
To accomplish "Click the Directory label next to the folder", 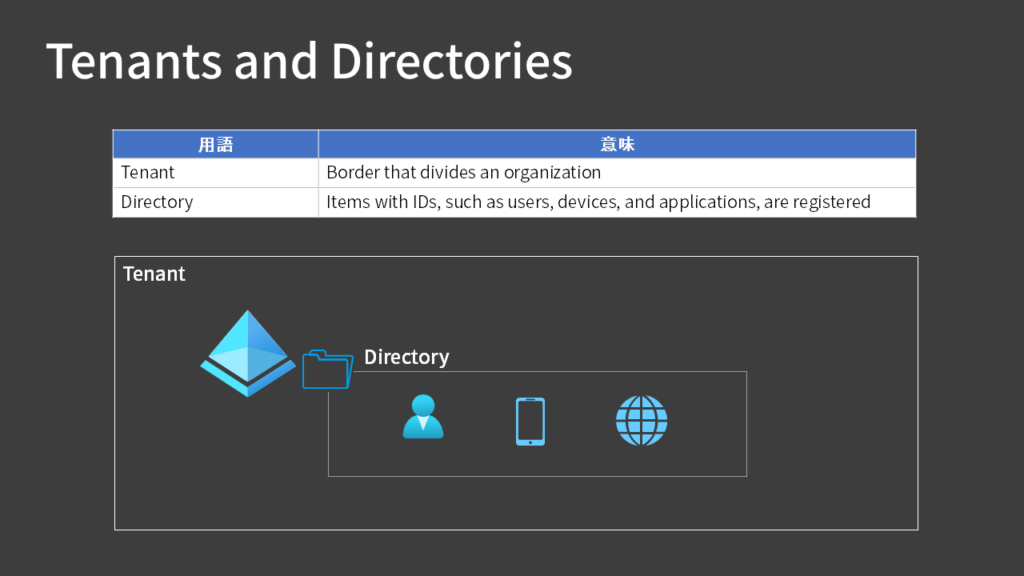I will click(x=406, y=356).
